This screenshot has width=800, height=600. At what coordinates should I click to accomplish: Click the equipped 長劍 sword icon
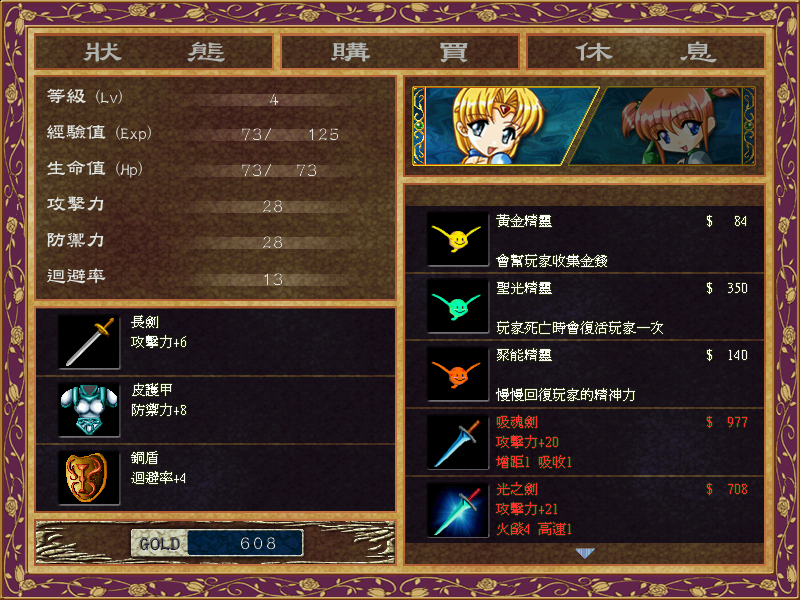(89, 342)
